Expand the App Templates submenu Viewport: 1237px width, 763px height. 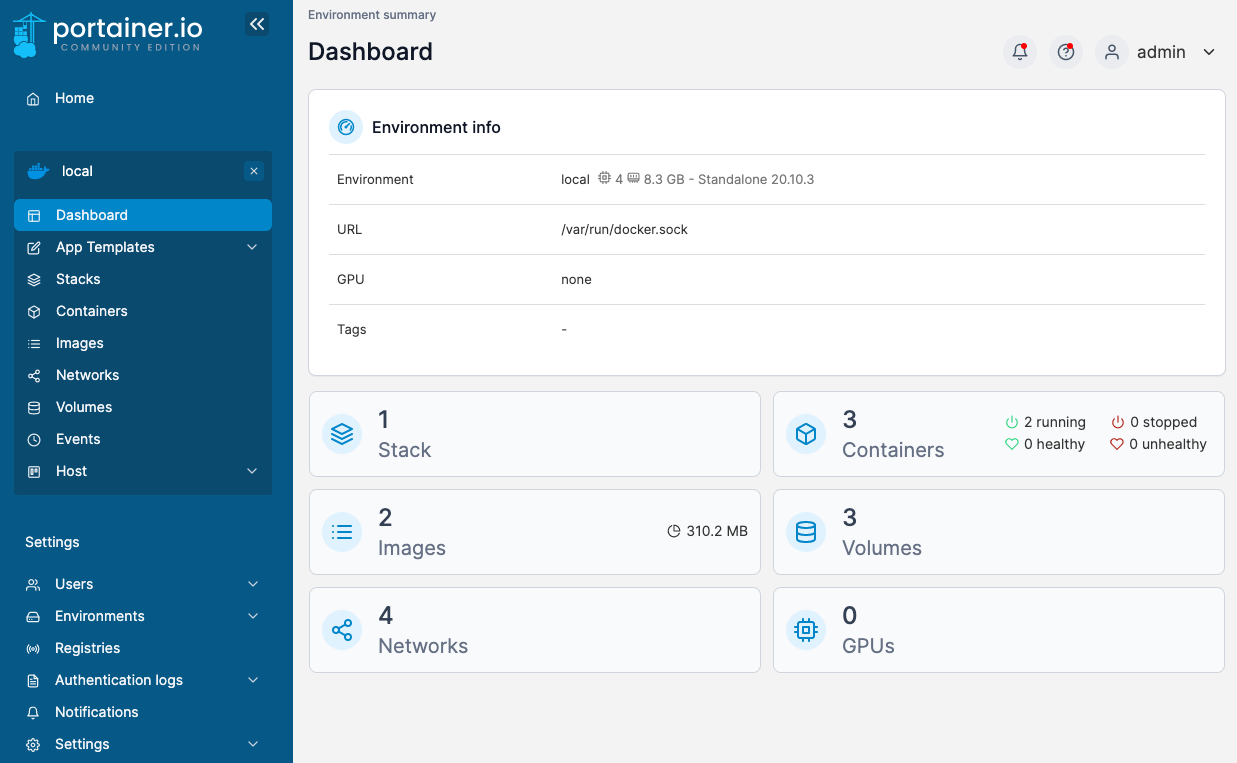click(252, 247)
